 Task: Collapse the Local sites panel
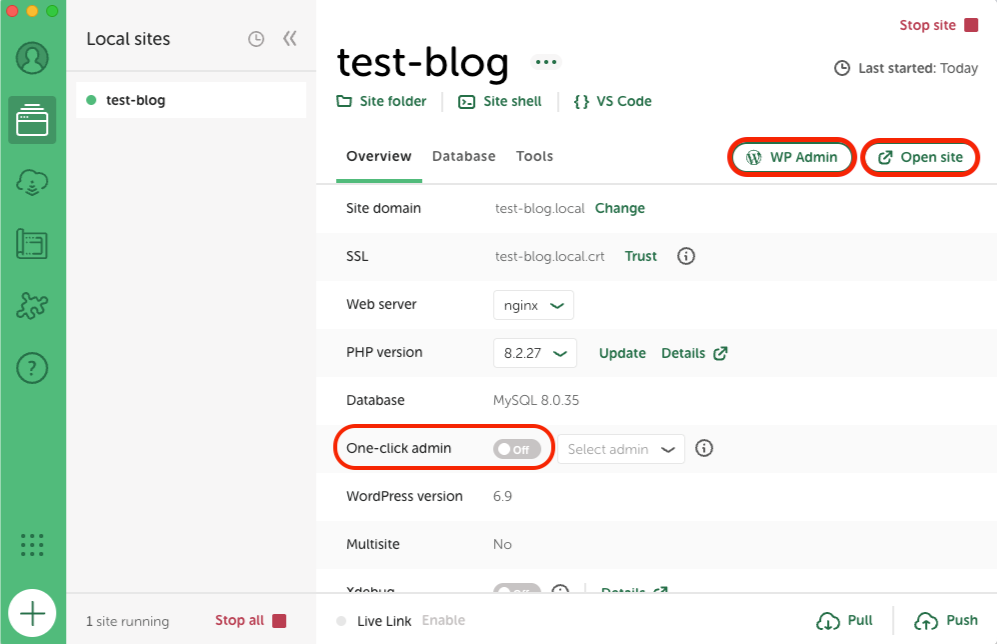[290, 39]
